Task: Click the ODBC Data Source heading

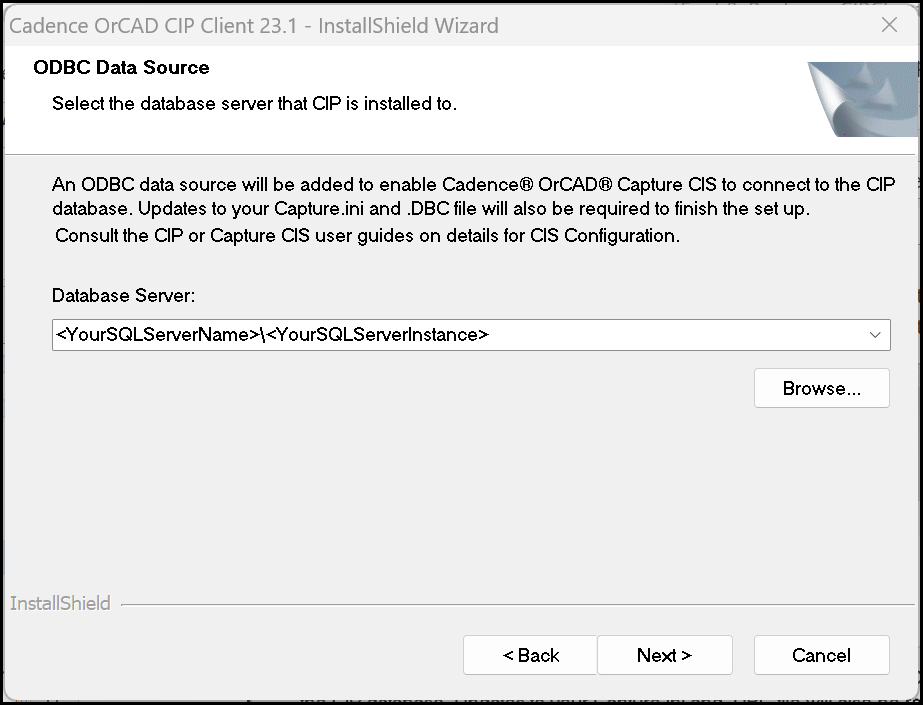Action: pos(121,67)
